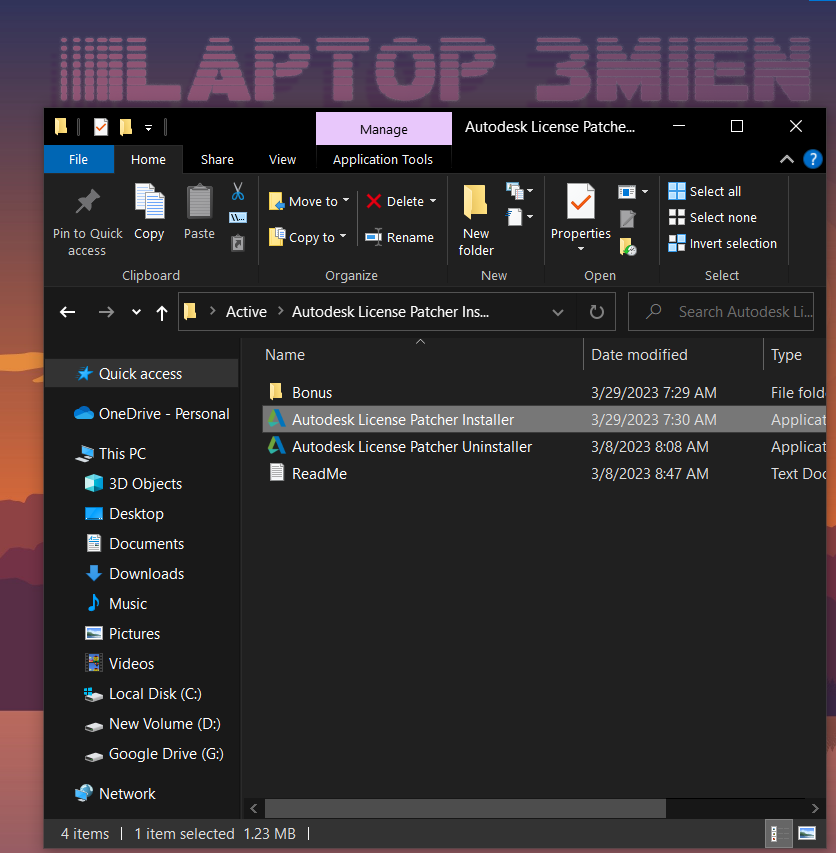Image resolution: width=836 pixels, height=853 pixels.
Task: Open the Share ribbon tab
Action: (x=217, y=159)
